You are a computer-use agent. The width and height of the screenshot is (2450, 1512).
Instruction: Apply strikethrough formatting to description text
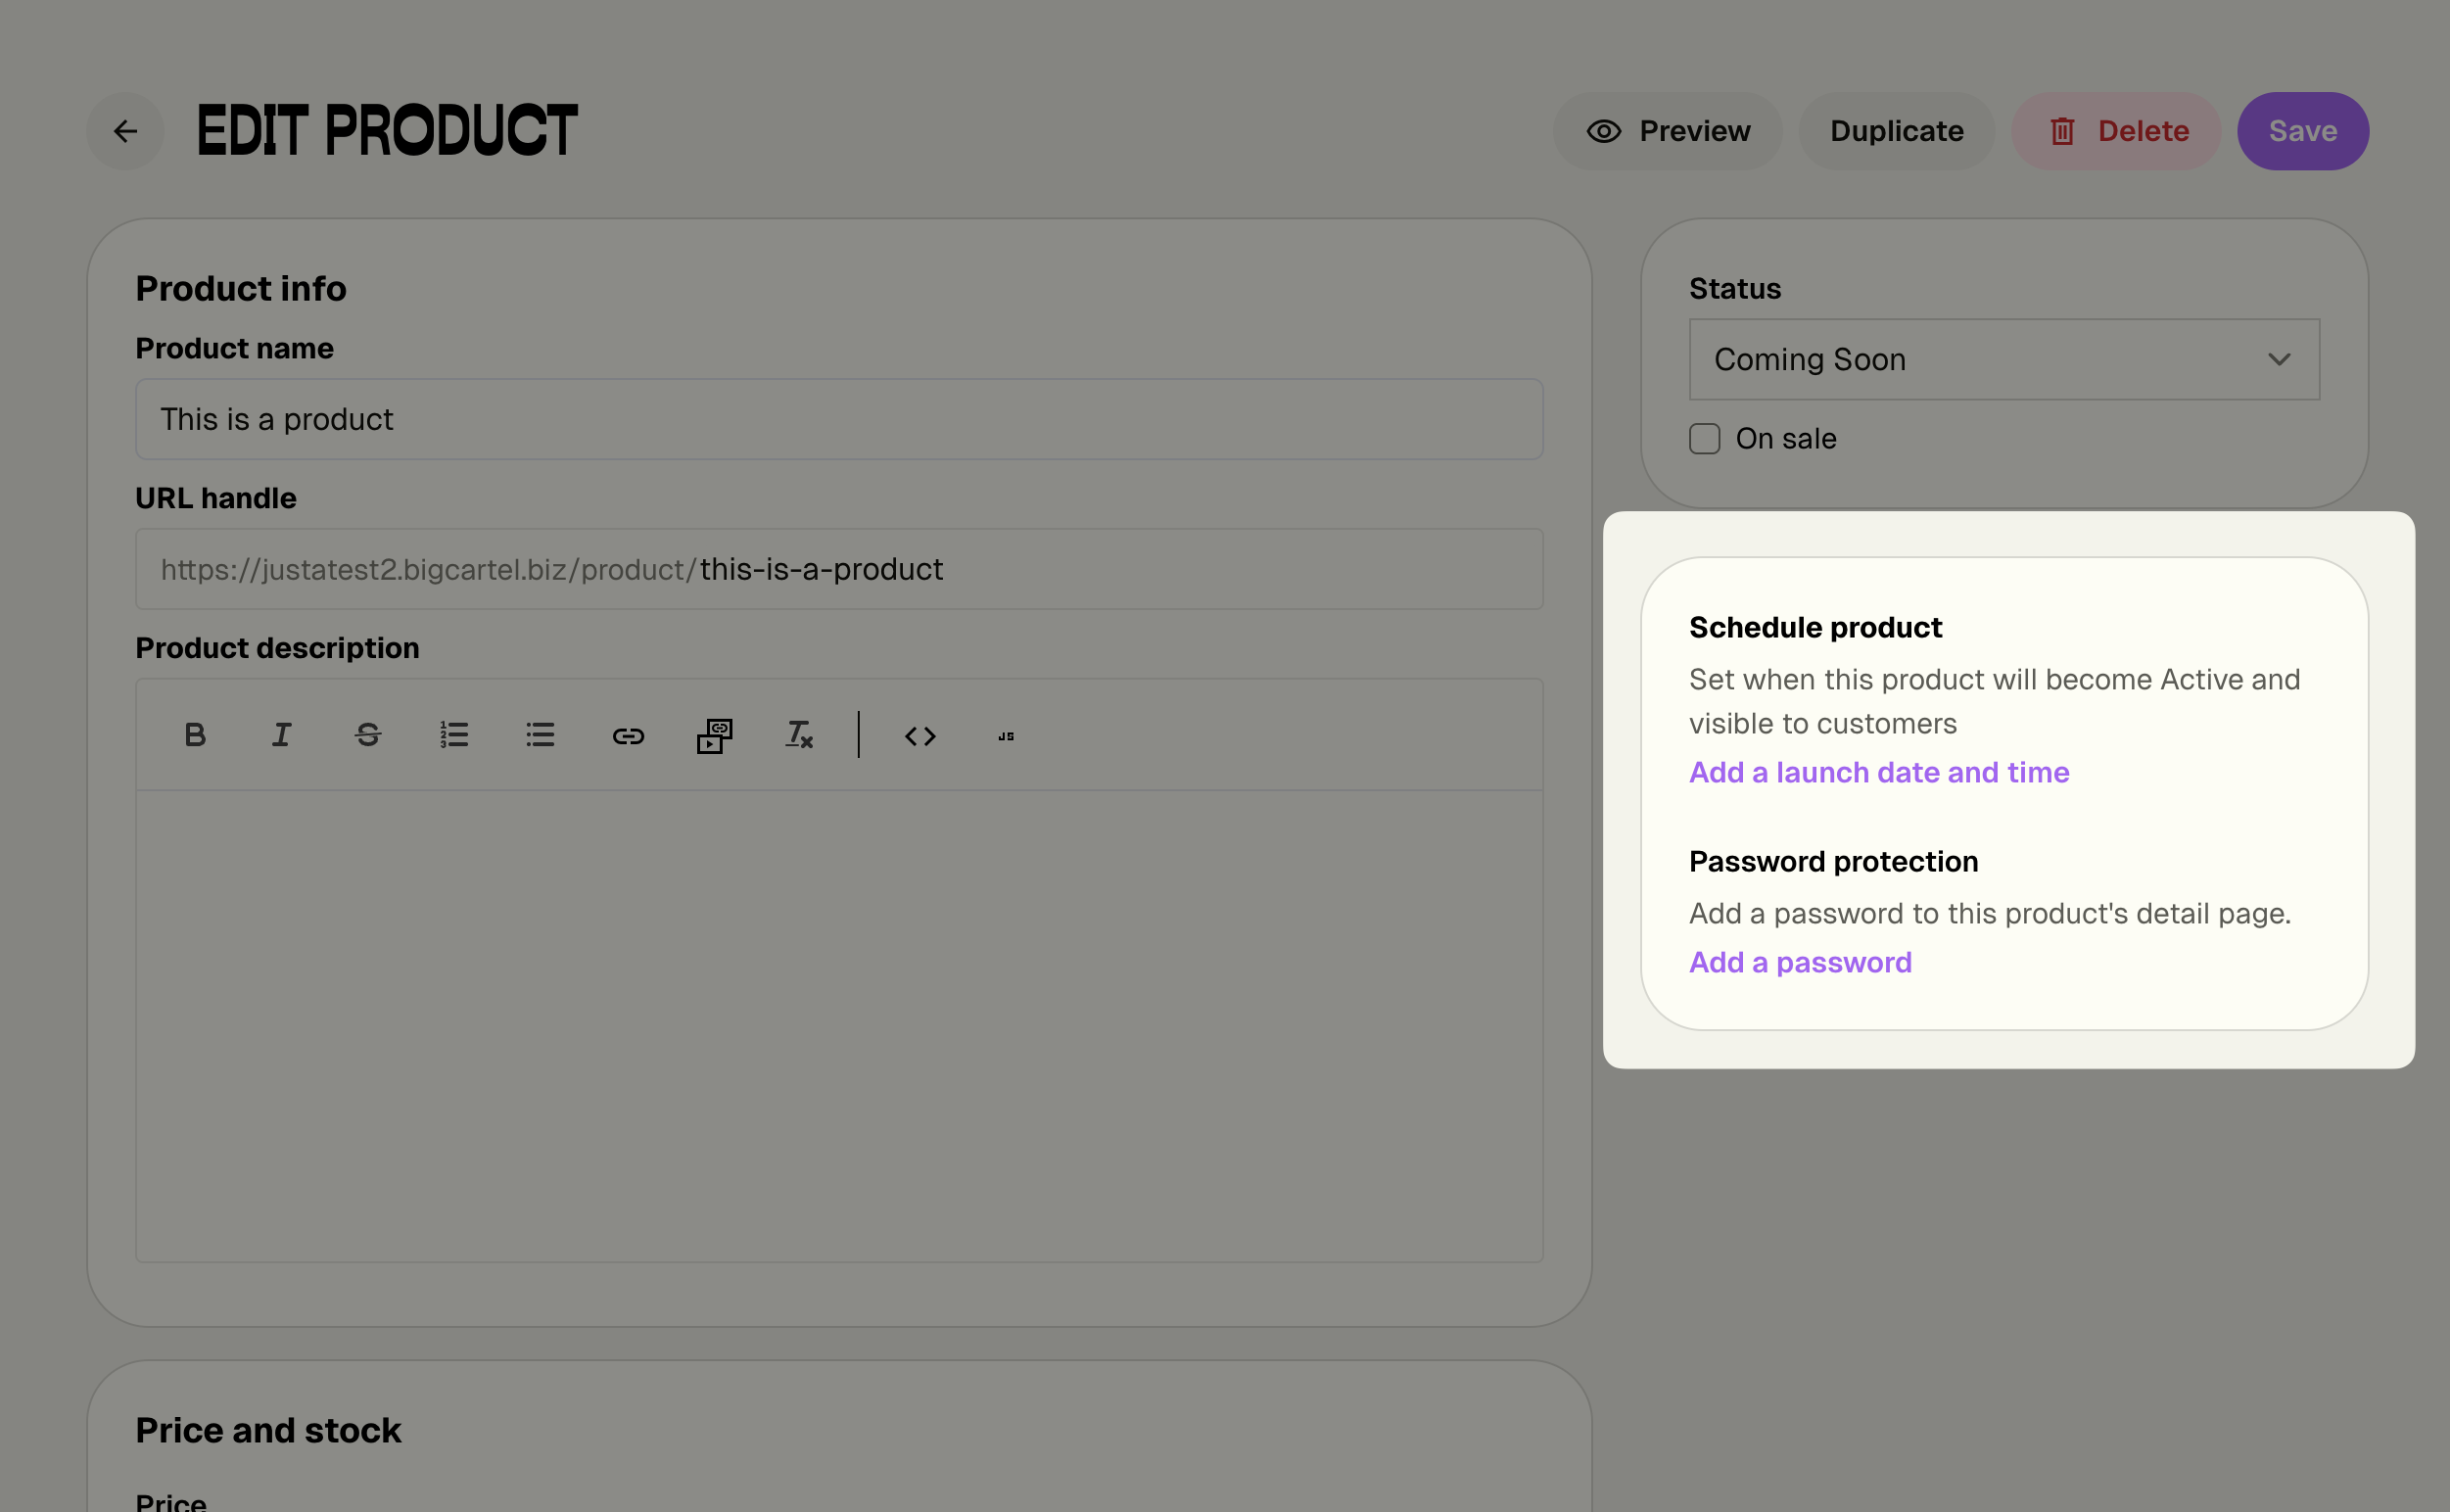point(368,735)
